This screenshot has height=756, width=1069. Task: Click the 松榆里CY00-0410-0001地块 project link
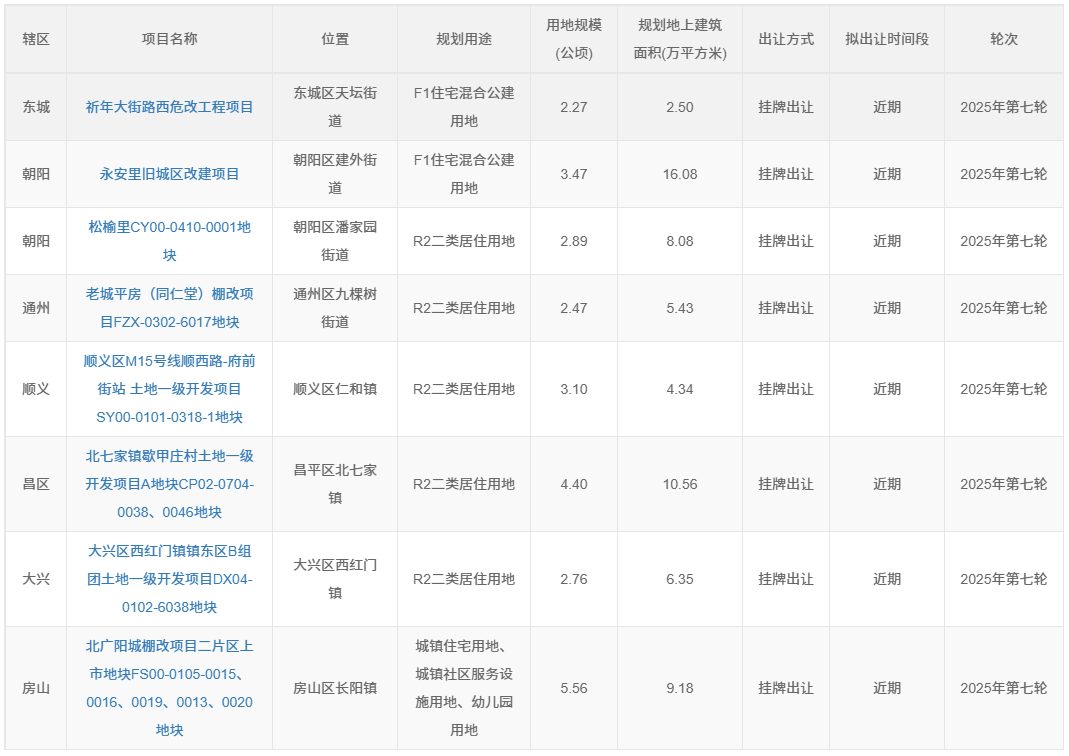(169, 241)
